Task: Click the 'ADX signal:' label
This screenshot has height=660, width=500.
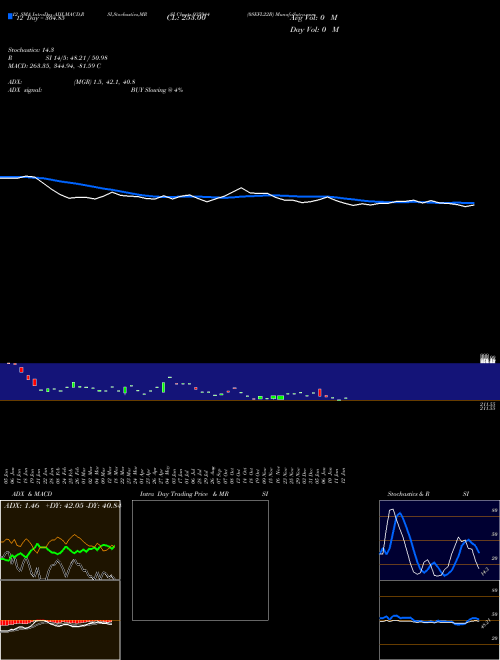Action: click(25, 90)
